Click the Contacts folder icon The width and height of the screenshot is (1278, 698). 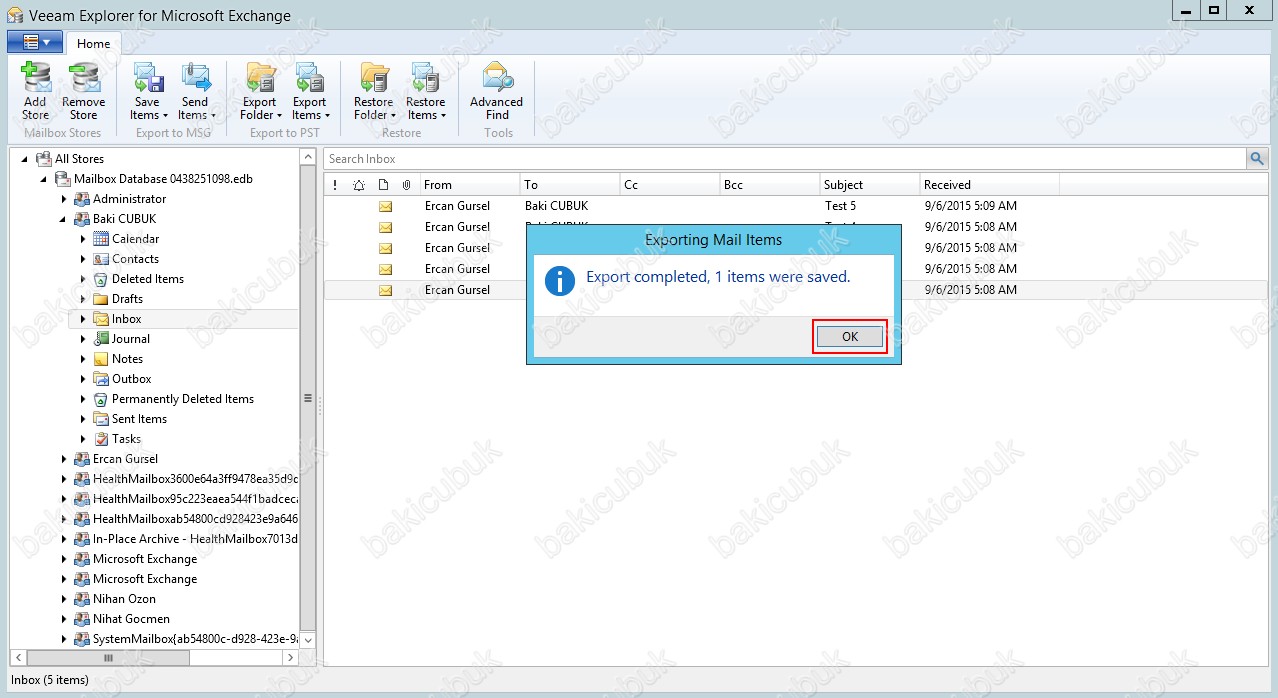(x=100, y=259)
